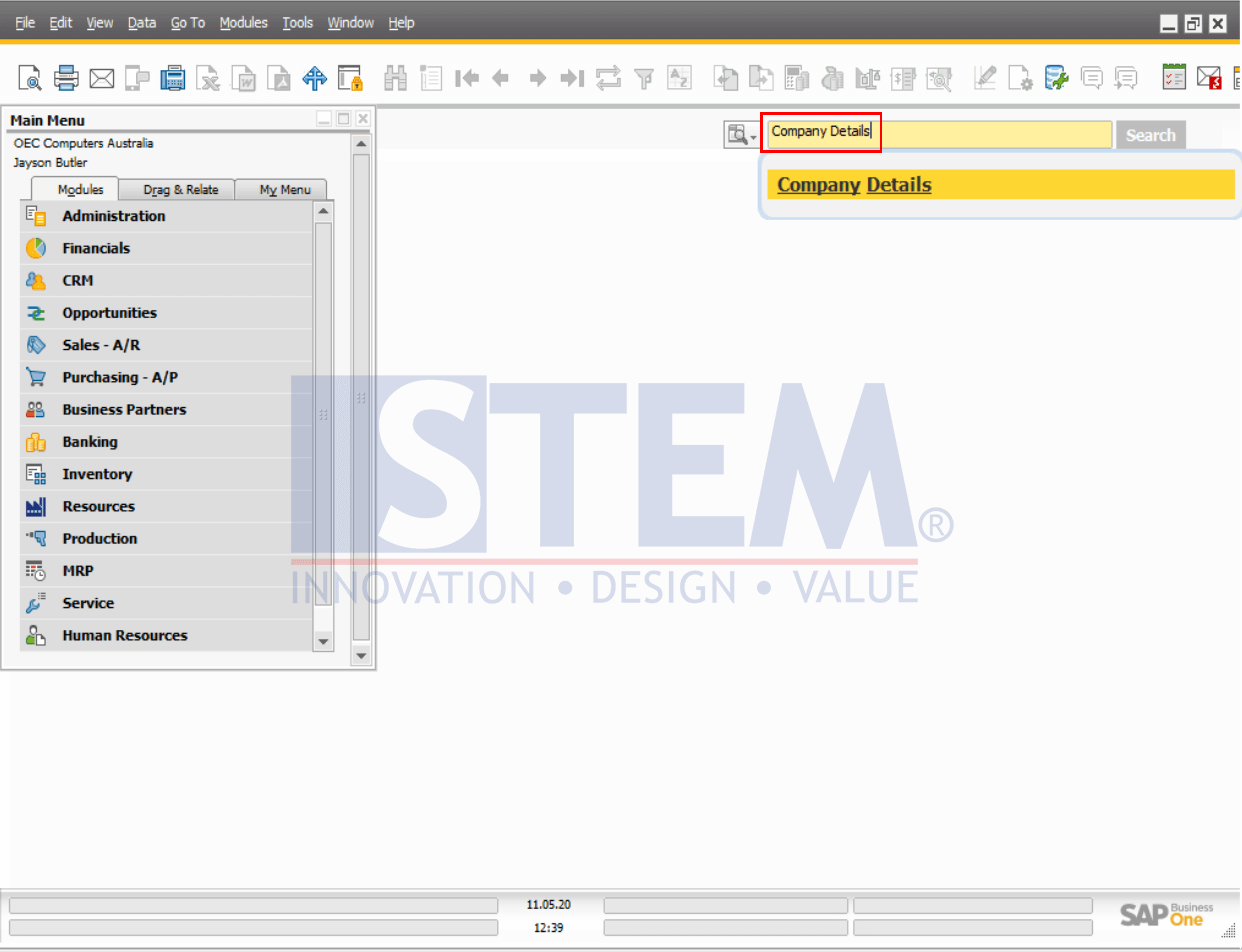Viewport: 1242px width, 952px height.
Task: Click the Find binoculars icon
Action: point(396,78)
